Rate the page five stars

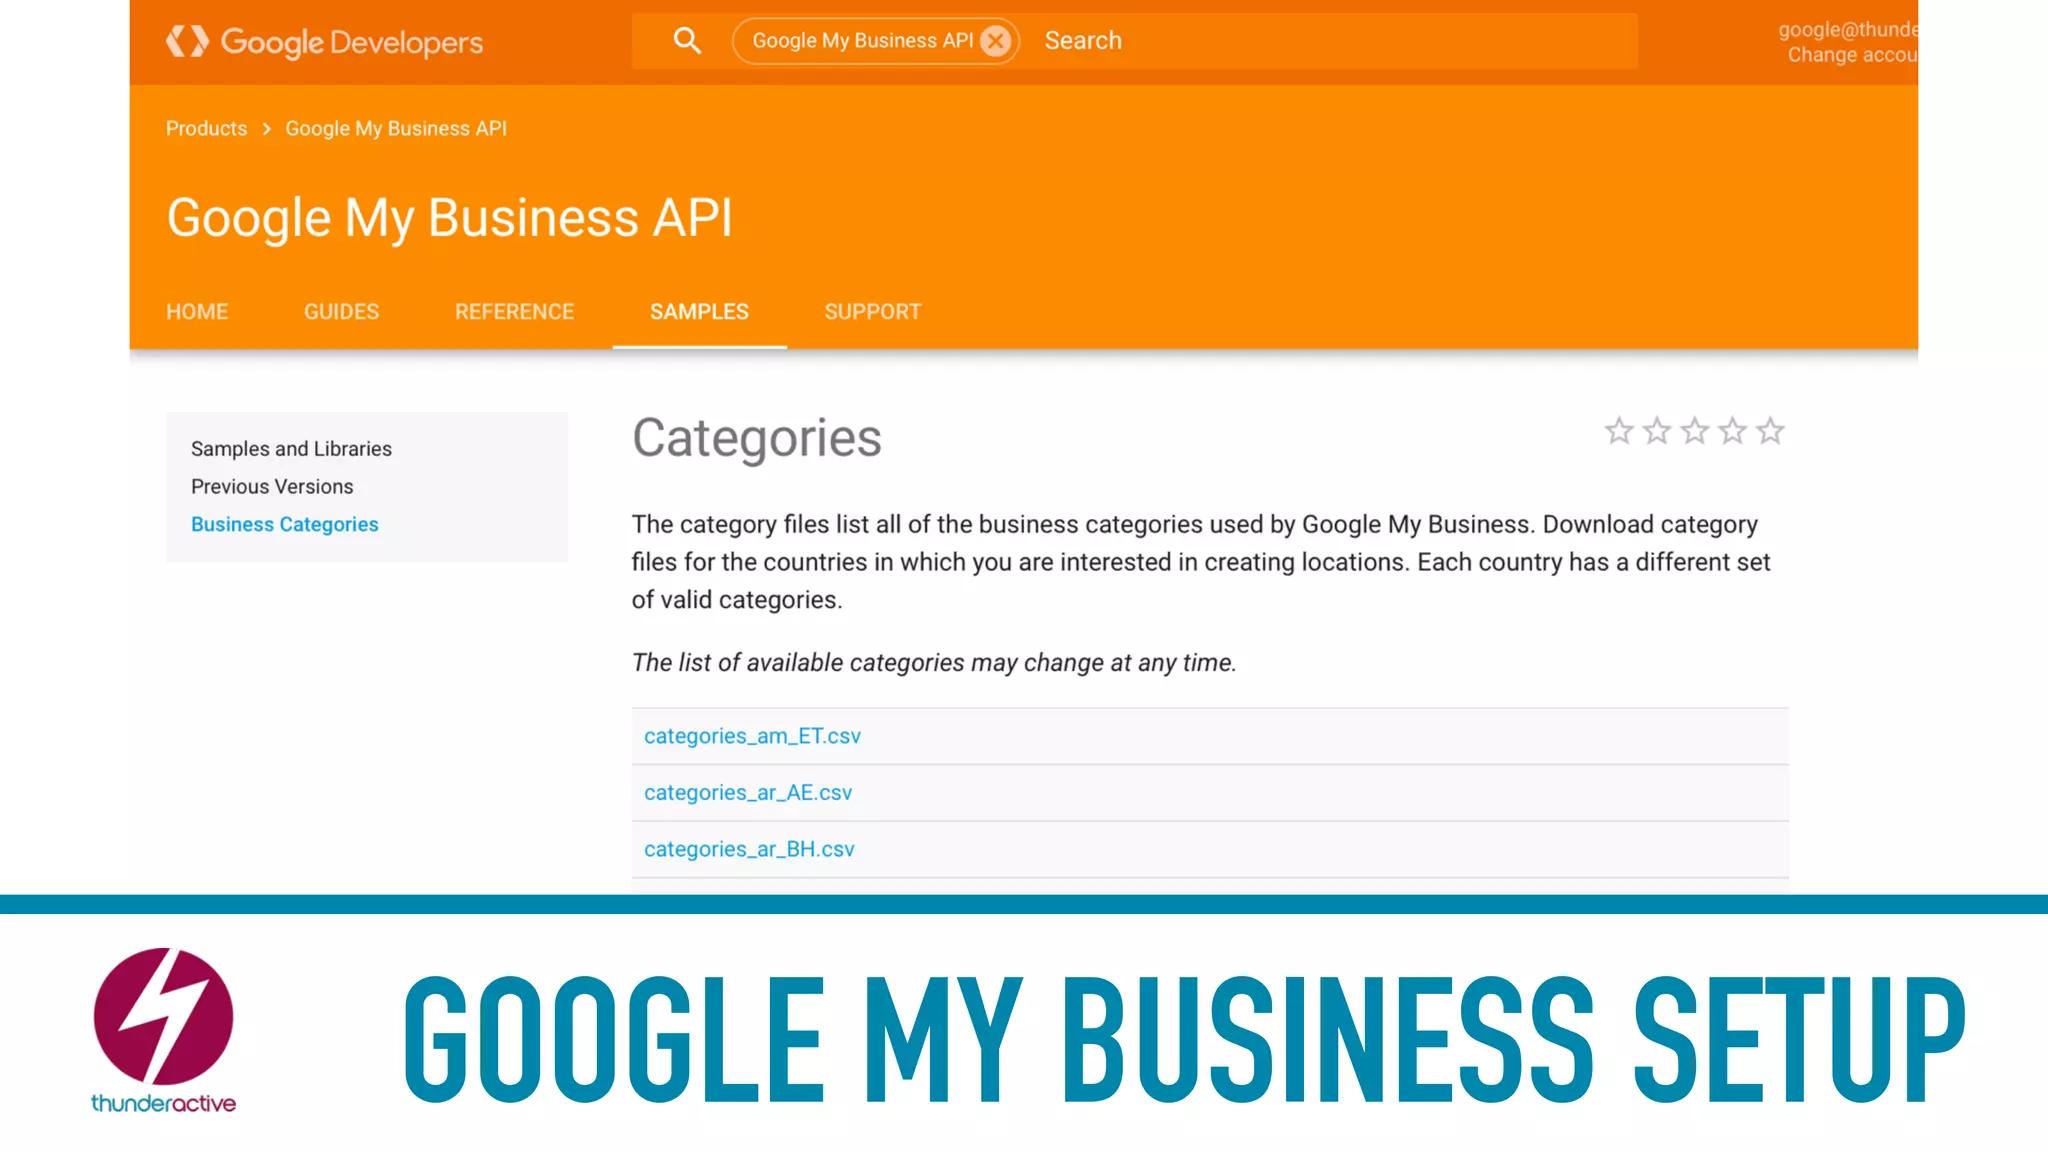click(1770, 431)
